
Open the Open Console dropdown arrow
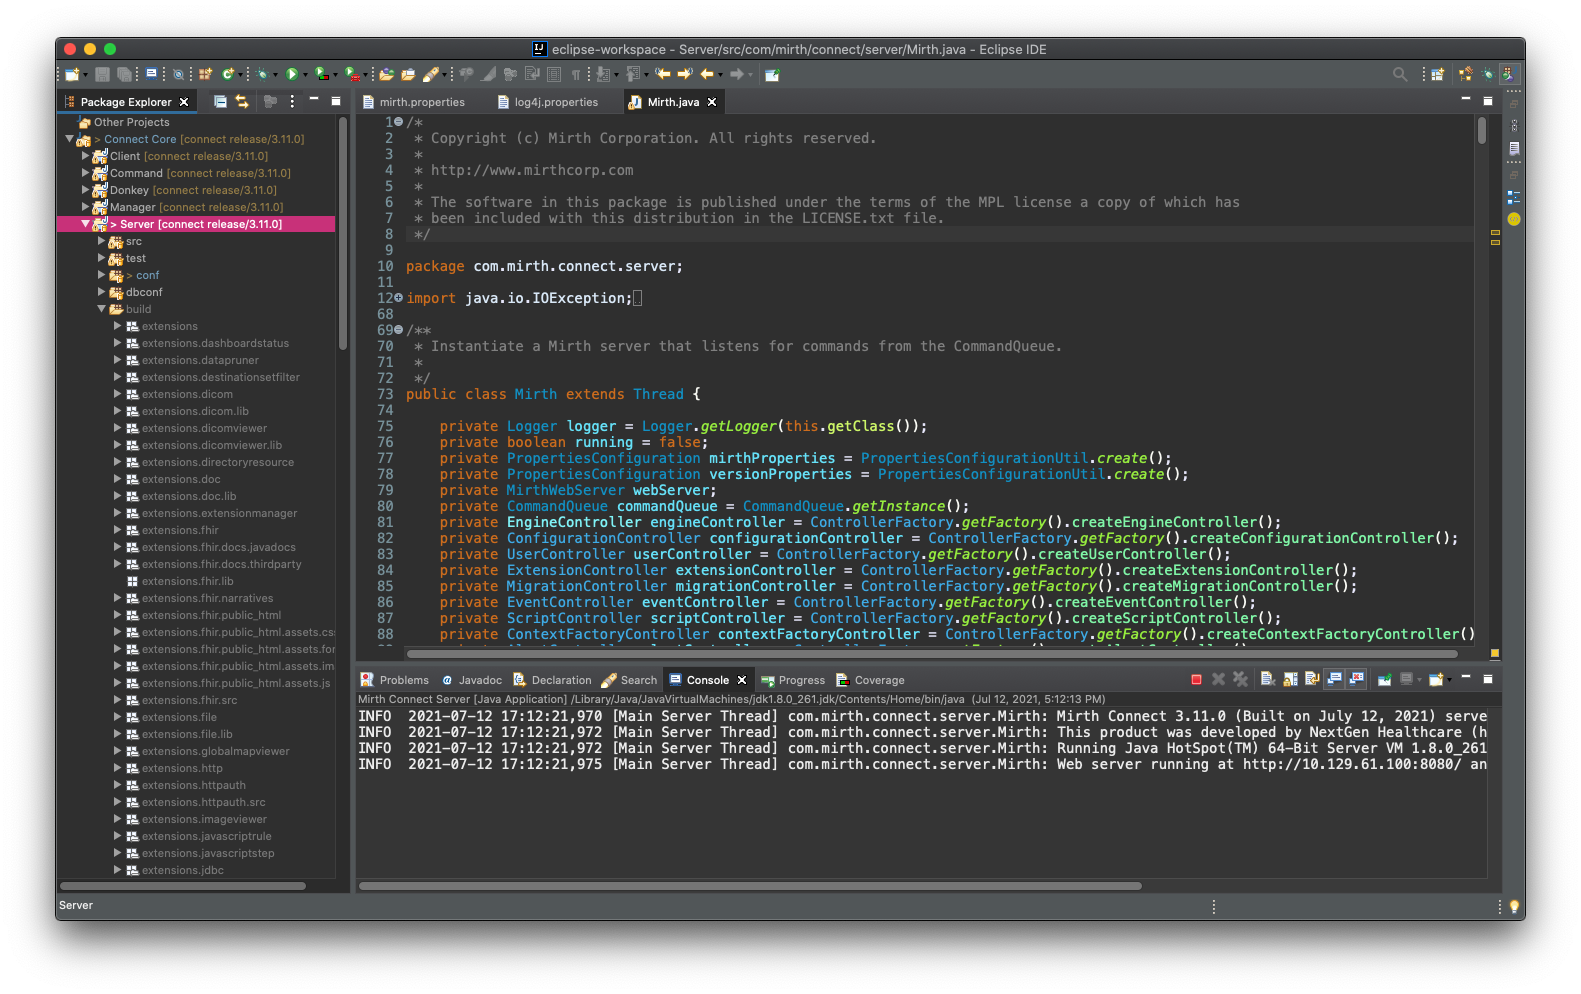[1449, 679]
